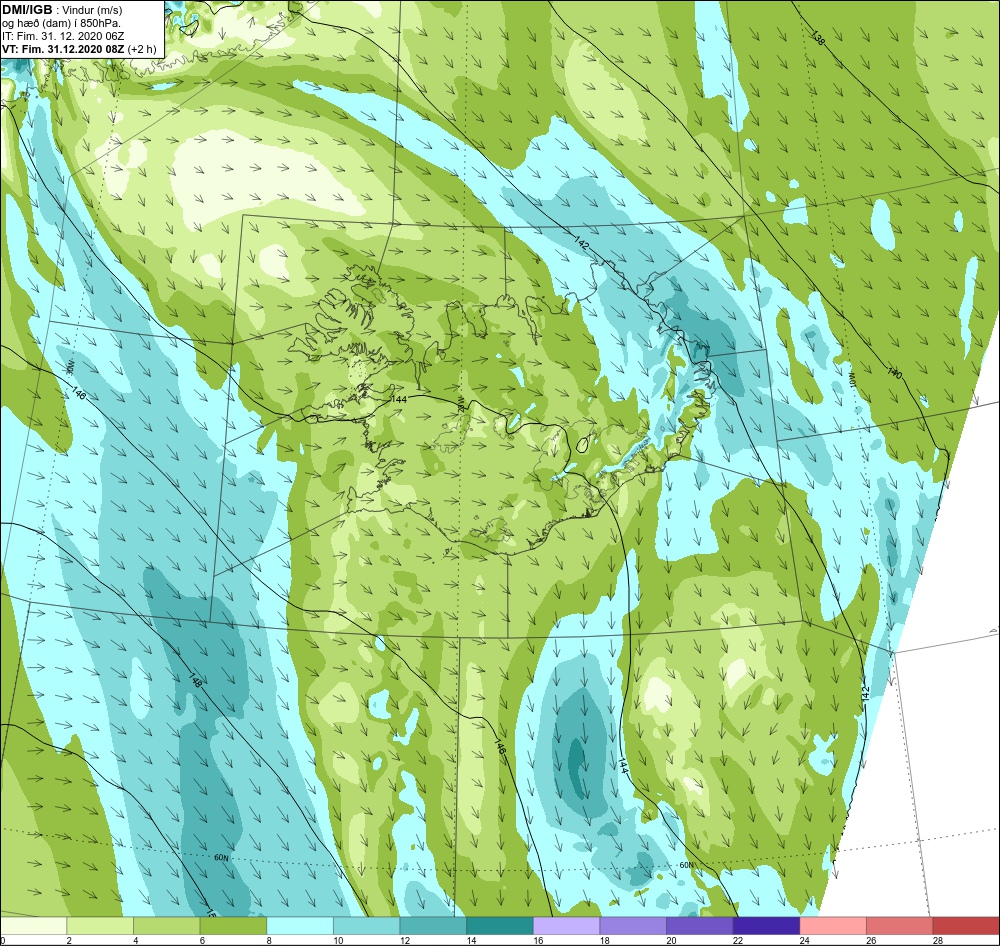Click the legend tick label "28"
The image size is (1000, 946).
938,940
